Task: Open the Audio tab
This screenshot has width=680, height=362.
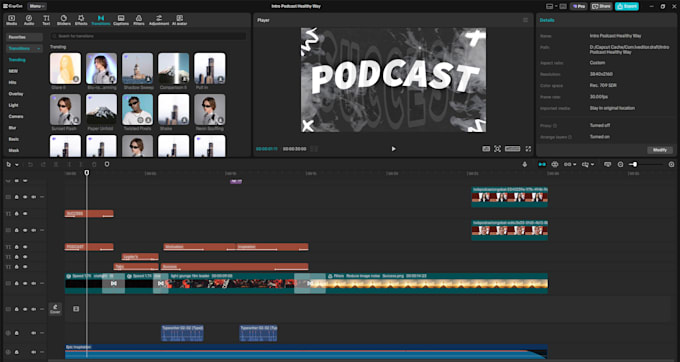Action: click(x=29, y=20)
